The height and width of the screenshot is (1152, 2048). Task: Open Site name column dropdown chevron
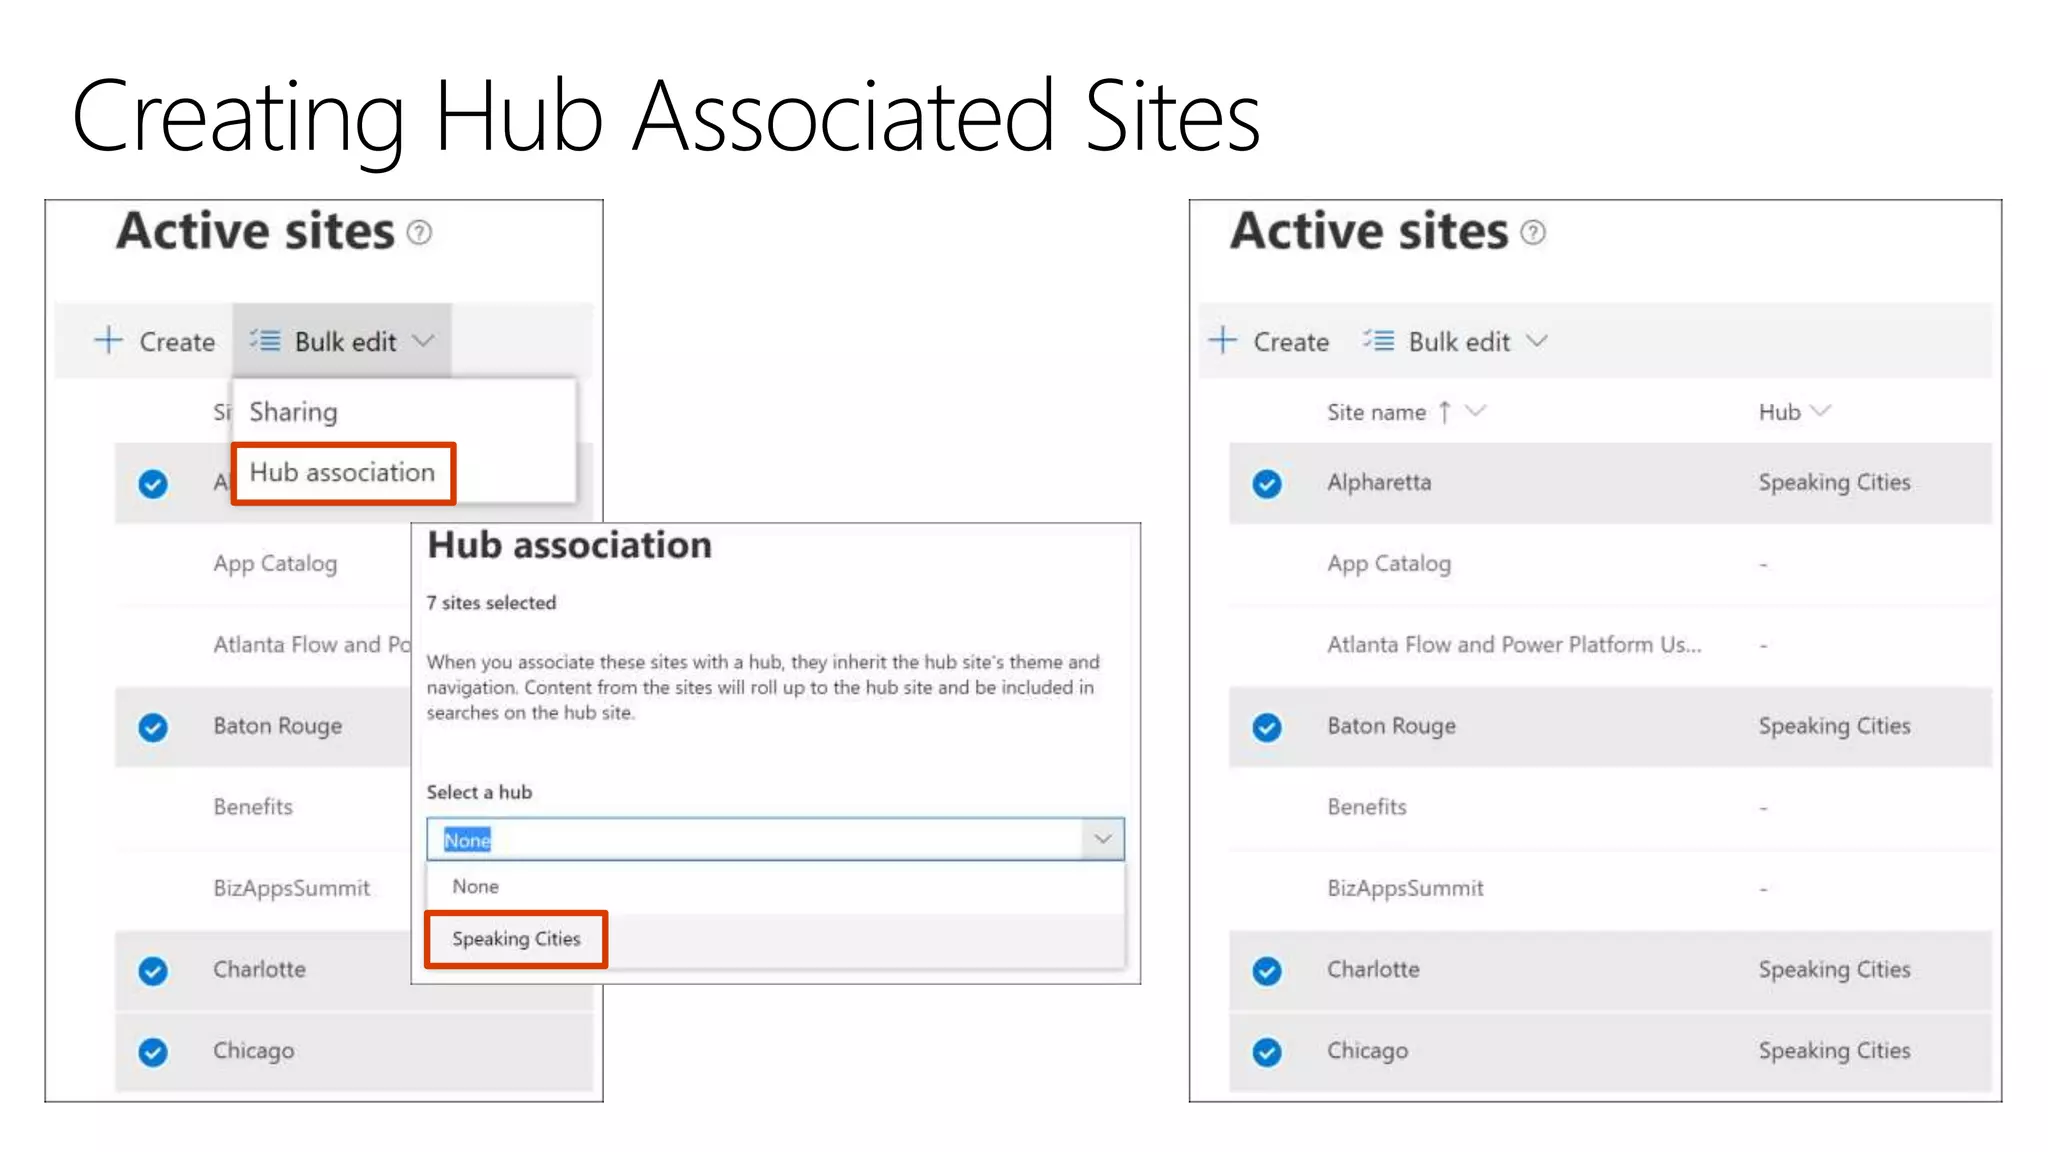pyautogui.click(x=1476, y=411)
